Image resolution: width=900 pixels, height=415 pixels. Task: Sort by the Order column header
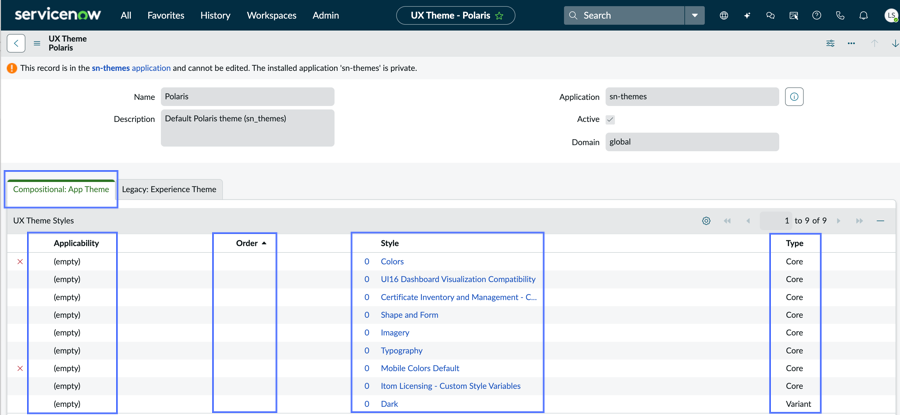click(247, 243)
